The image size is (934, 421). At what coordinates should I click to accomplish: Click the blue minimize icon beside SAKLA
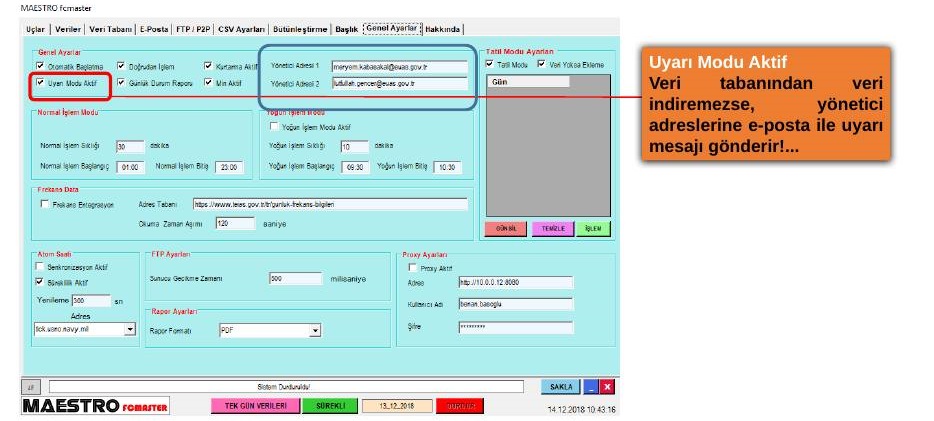click(591, 387)
